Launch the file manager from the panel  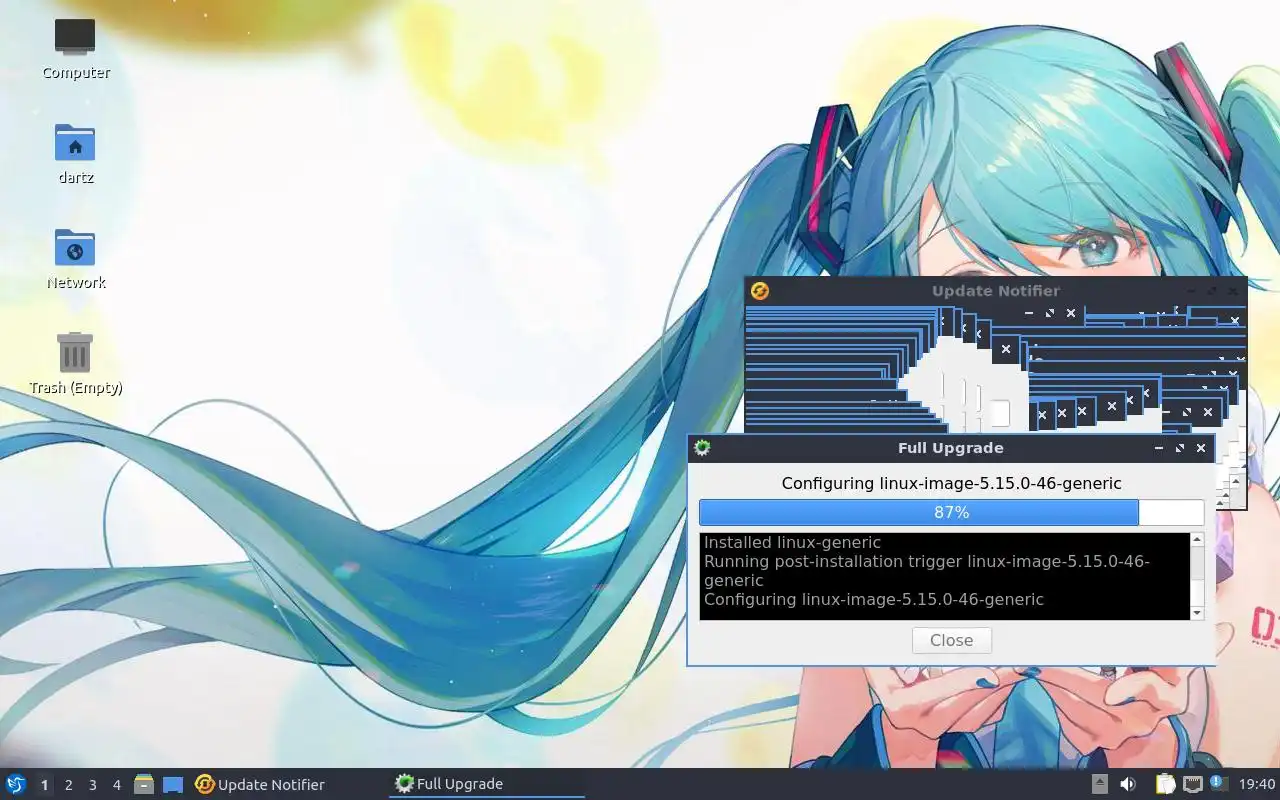pyautogui.click(x=144, y=784)
